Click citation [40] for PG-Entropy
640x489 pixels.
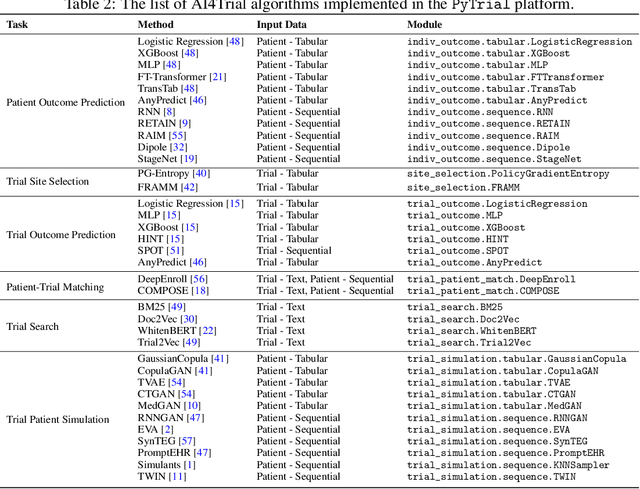pyautogui.click(x=201, y=174)
